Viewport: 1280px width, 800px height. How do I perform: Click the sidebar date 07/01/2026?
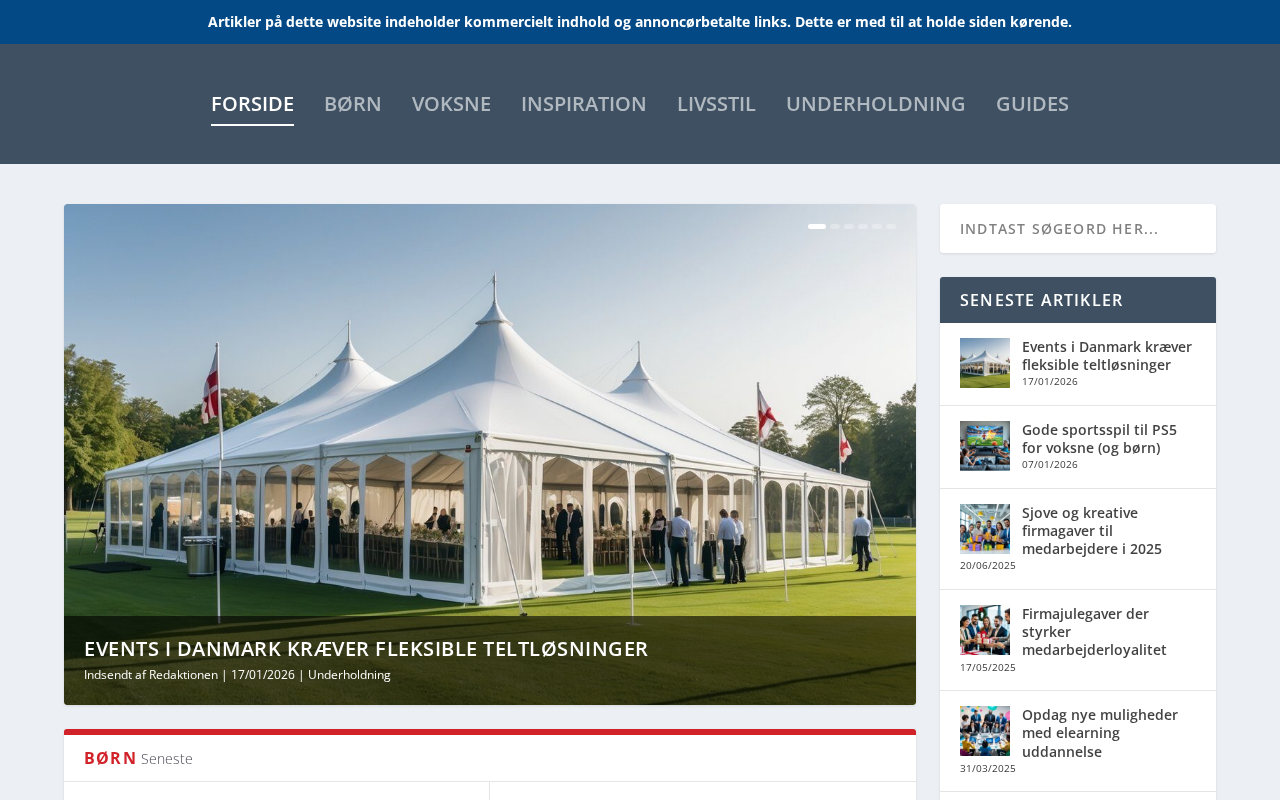point(1050,464)
